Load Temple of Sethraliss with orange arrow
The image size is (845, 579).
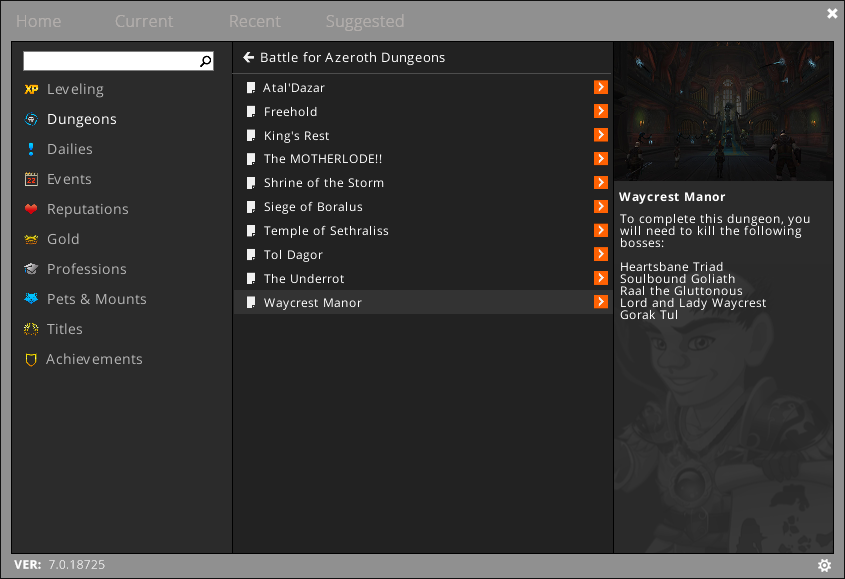point(601,230)
